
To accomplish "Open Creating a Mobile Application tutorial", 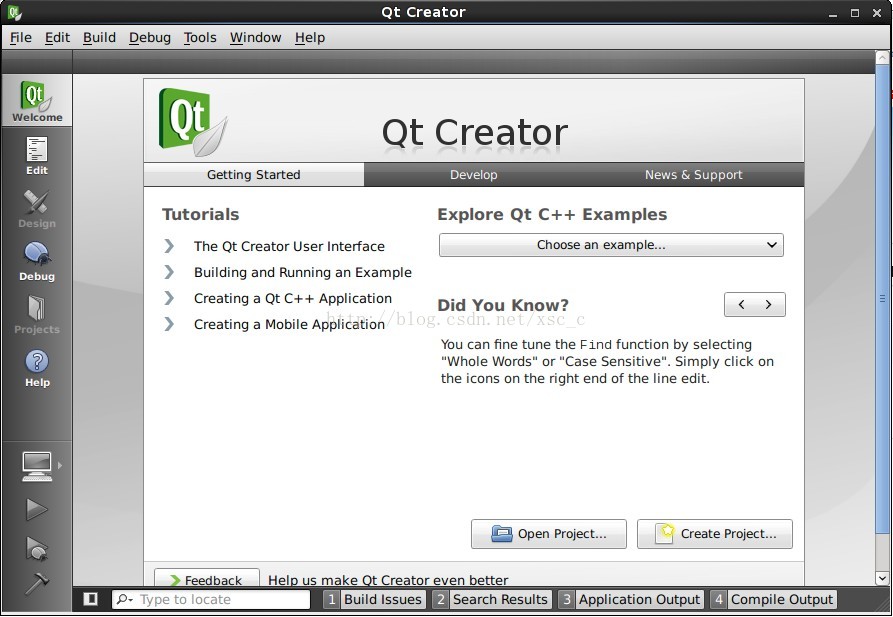I will pyautogui.click(x=289, y=324).
